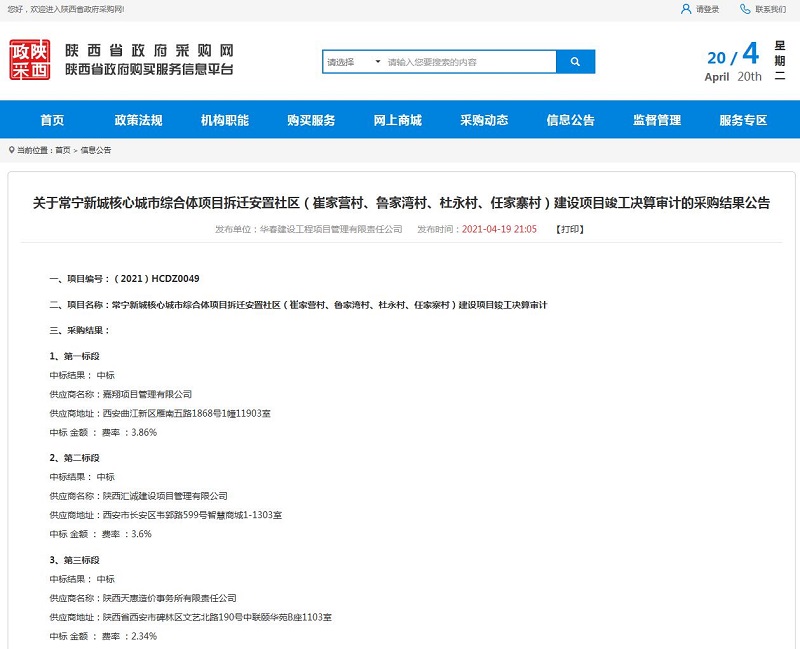Open the 请选择 dropdown in search bar
Image resolution: width=800 pixels, height=649 pixels.
pos(353,62)
